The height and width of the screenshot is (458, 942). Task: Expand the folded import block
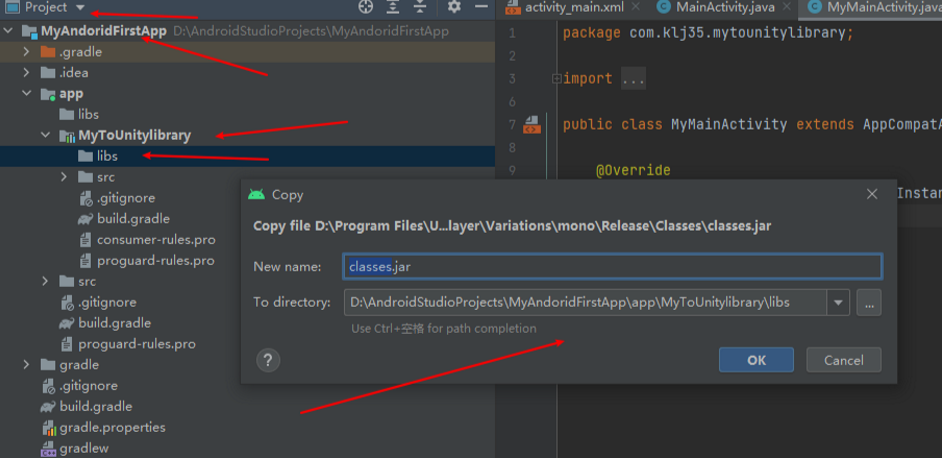click(x=556, y=78)
